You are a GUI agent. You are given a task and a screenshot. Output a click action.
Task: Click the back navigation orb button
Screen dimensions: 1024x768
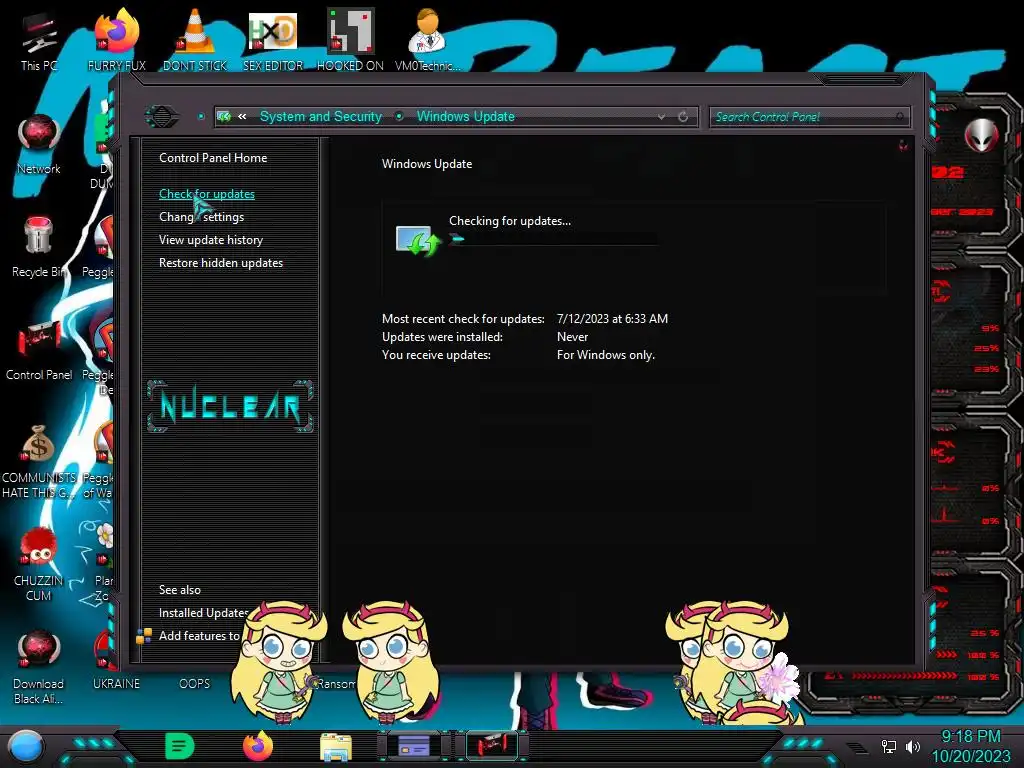pos(161,117)
